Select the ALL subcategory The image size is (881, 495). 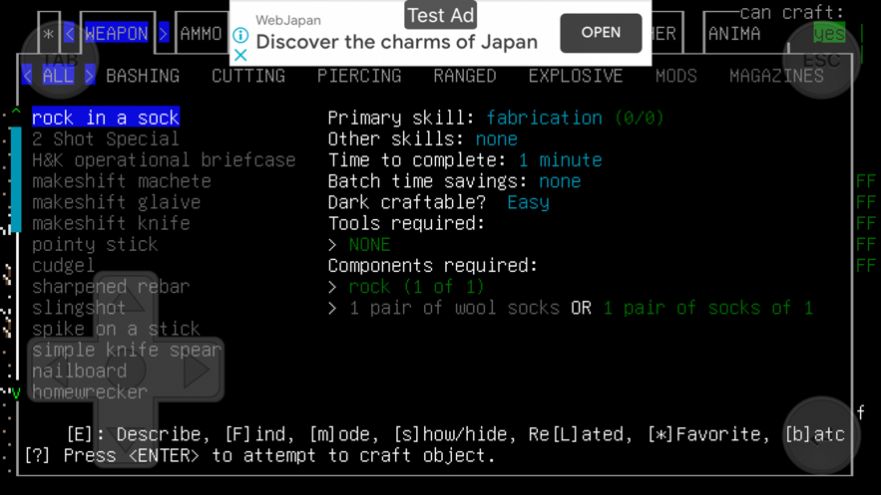(x=58, y=75)
